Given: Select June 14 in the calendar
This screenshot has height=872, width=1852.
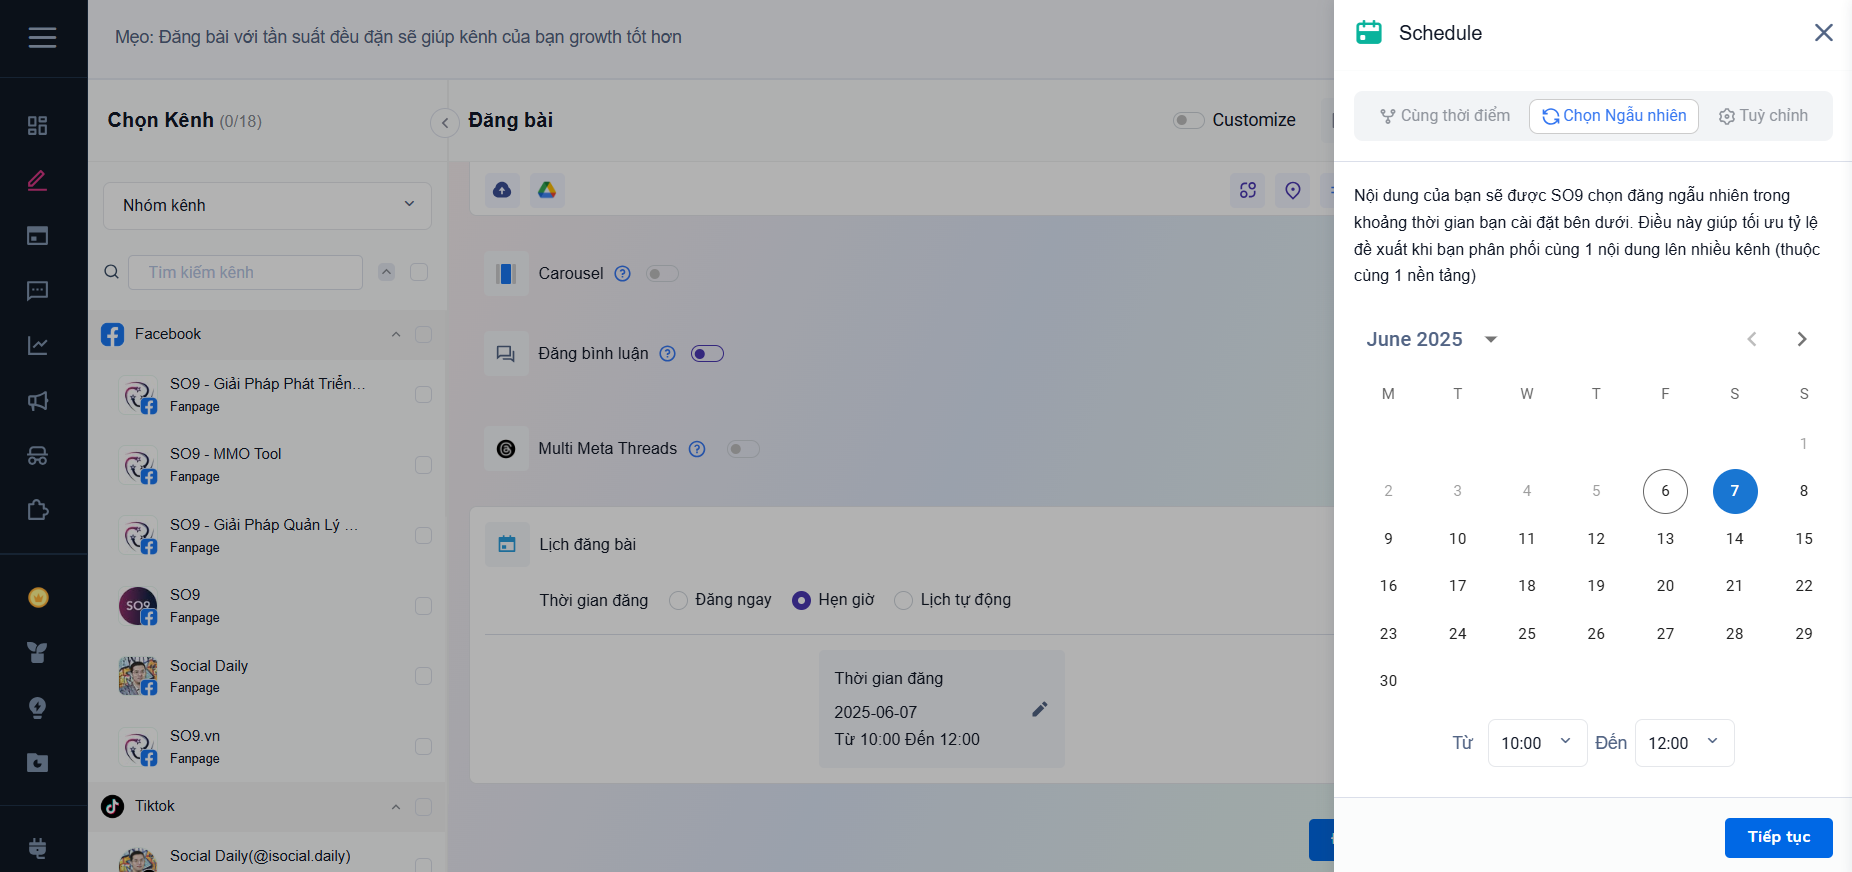Looking at the screenshot, I should pyautogui.click(x=1734, y=539).
